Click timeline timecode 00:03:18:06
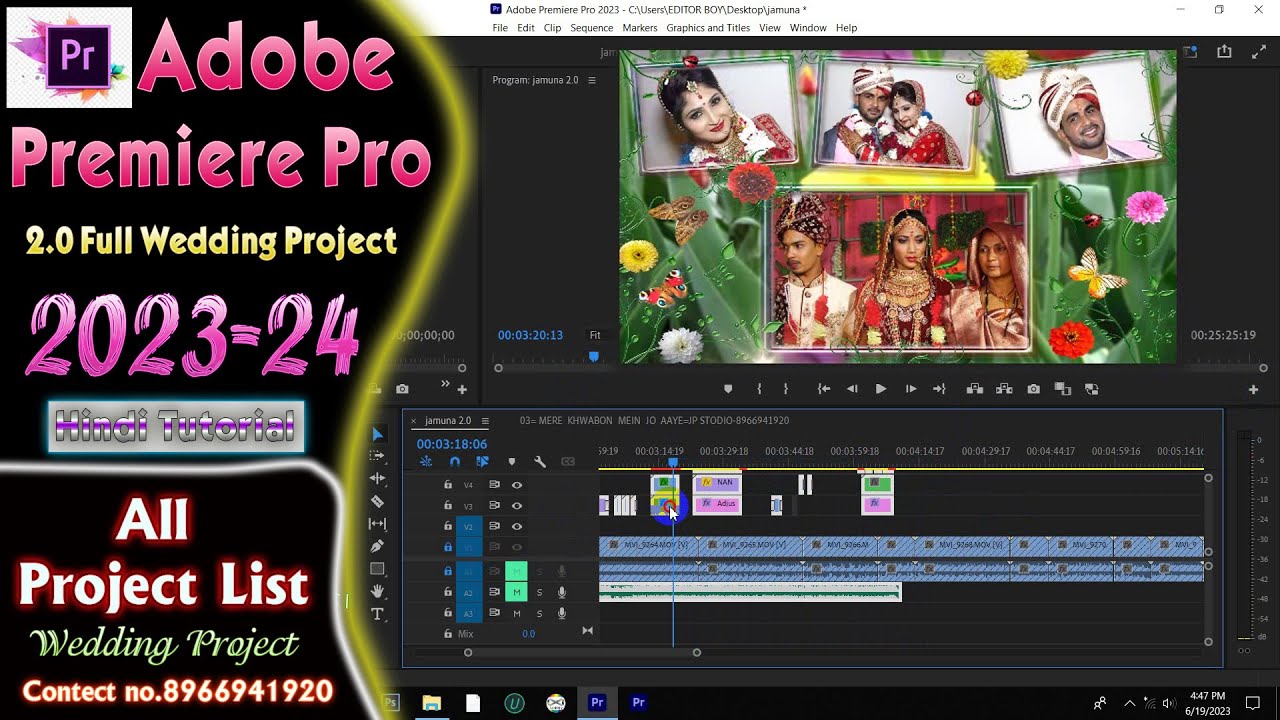 point(452,444)
